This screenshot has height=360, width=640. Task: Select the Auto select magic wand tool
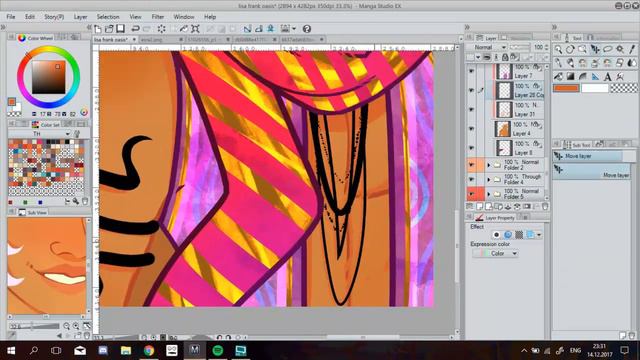click(x=620, y=49)
